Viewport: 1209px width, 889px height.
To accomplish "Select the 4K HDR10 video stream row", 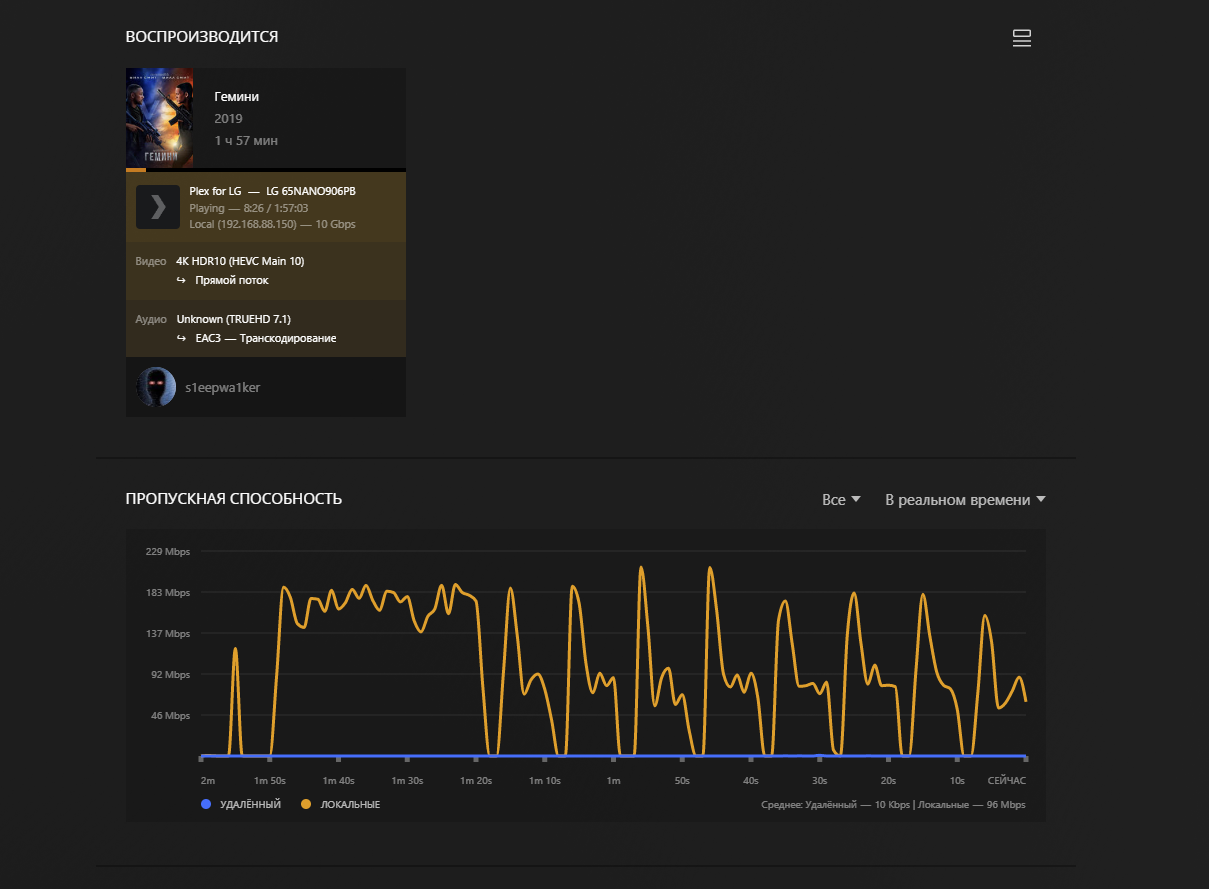I will pyautogui.click(x=240, y=261).
